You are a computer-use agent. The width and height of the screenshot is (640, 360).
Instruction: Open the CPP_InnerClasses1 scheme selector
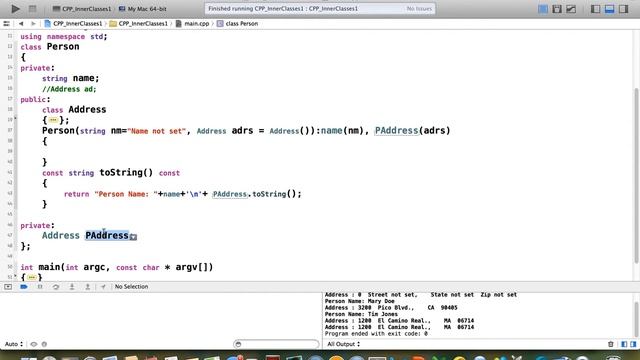[82, 9]
